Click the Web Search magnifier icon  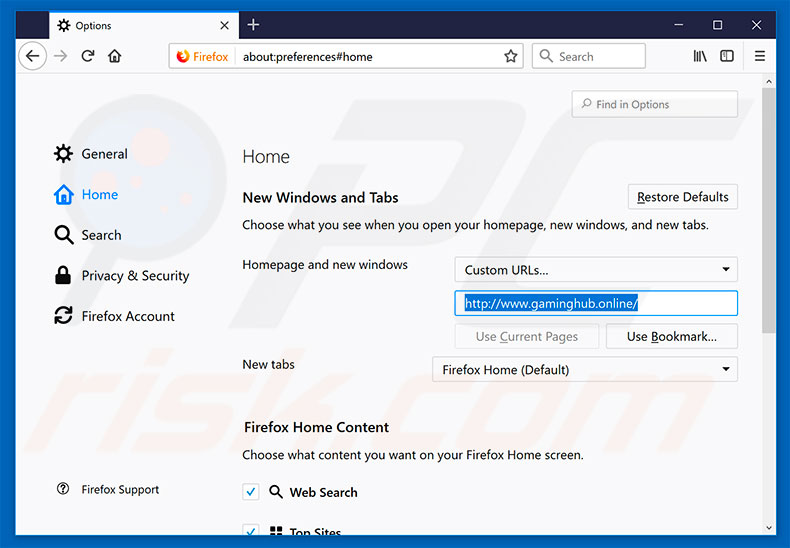pyautogui.click(x=276, y=492)
